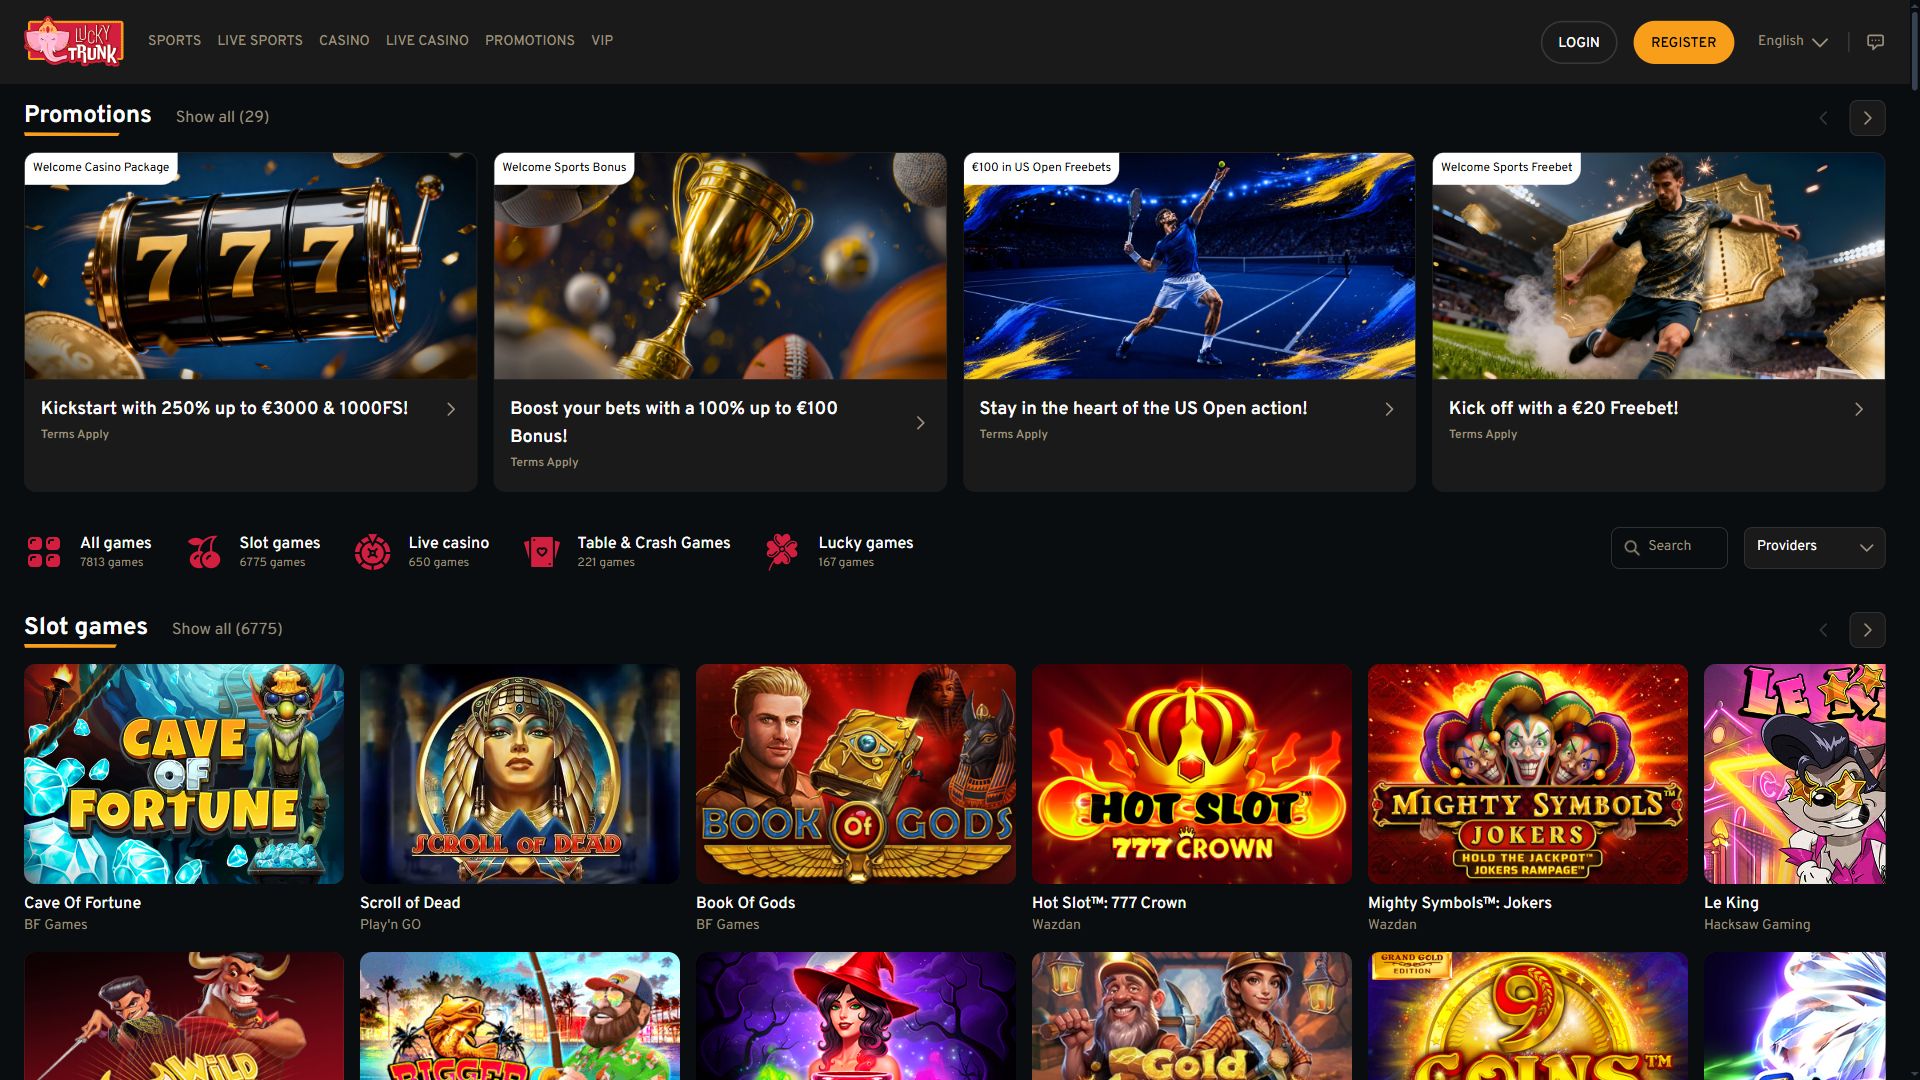The image size is (1920, 1080).
Task: Open the Providers dropdown
Action: (x=1814, y=547)
